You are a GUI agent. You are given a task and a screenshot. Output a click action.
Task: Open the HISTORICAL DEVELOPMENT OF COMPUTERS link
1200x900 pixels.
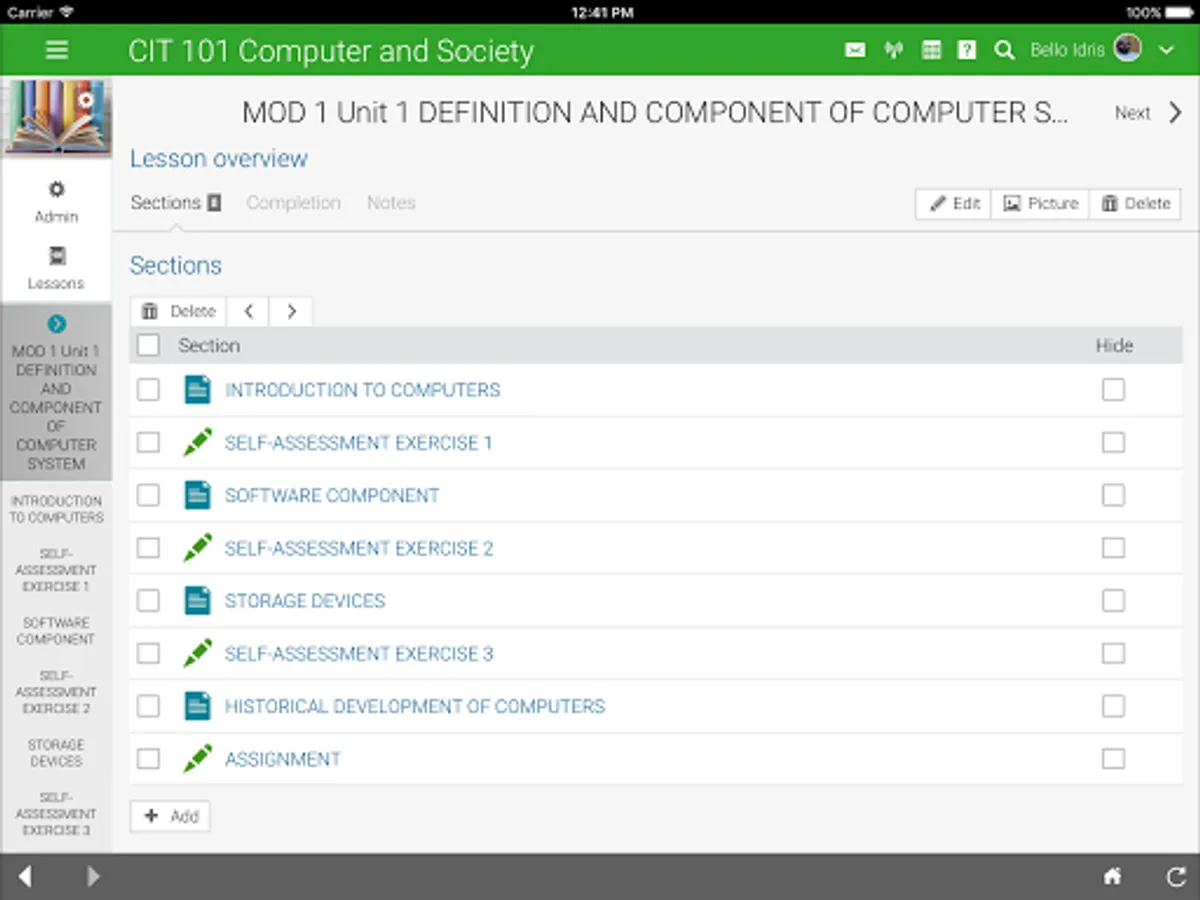click(x=414, y=706)
